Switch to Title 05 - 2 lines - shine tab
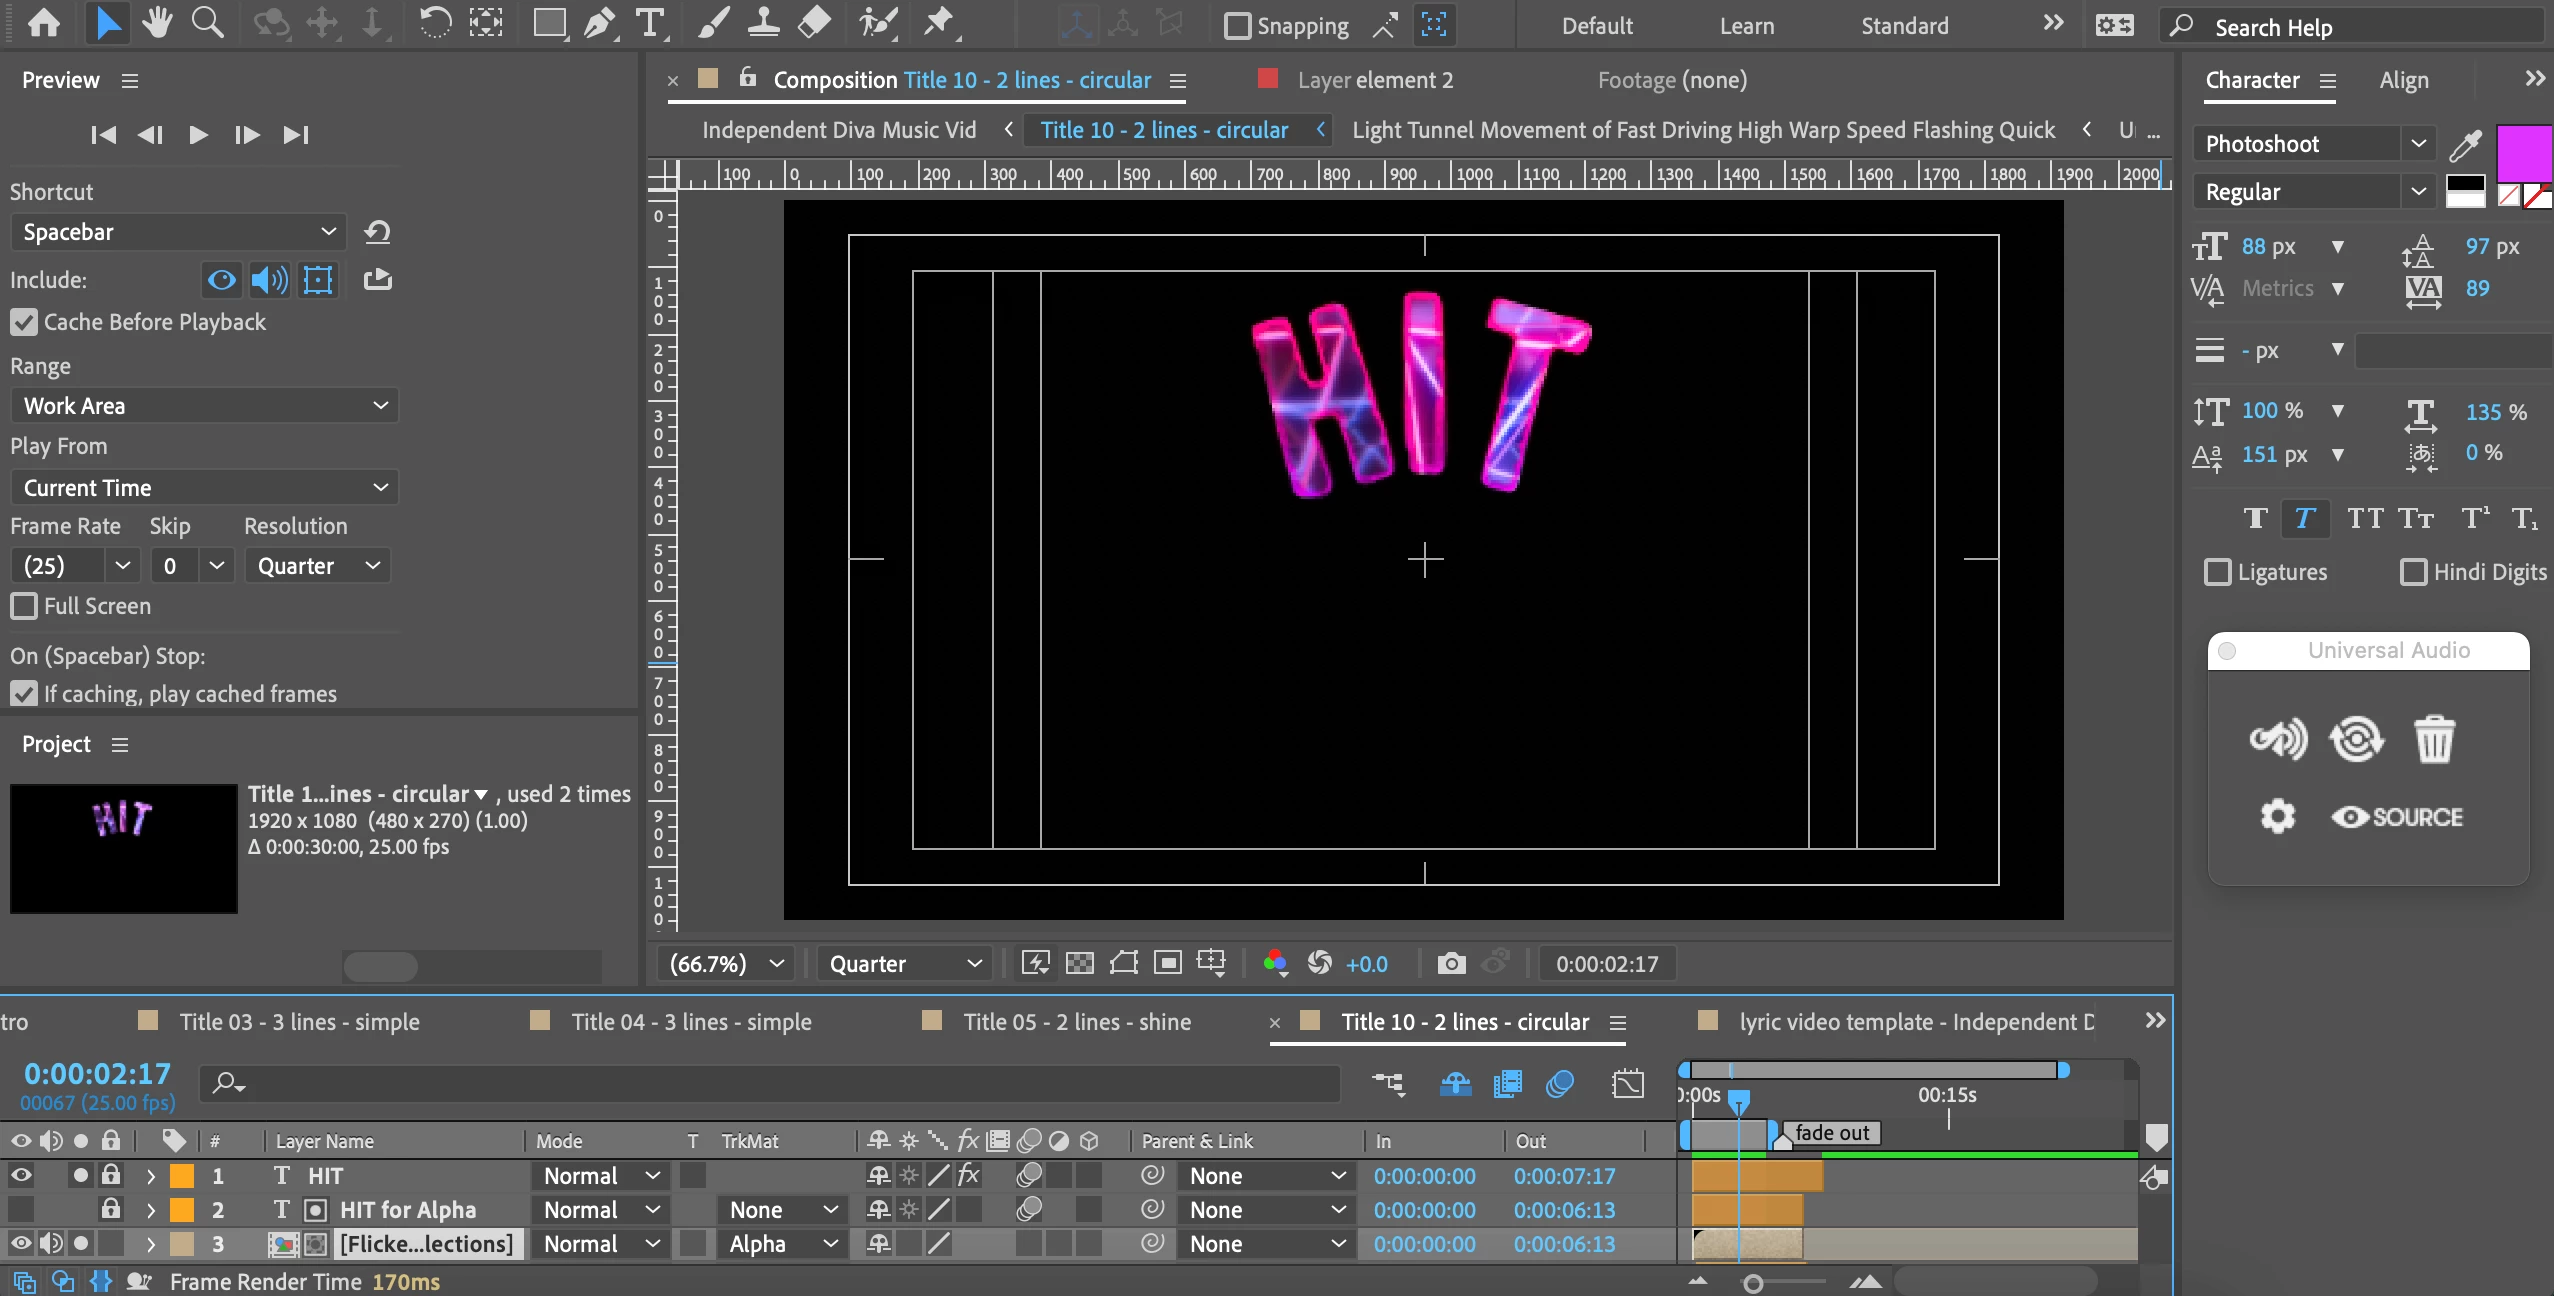The width and height of the screenshot is (2554, 1296). point(1076,1022)
